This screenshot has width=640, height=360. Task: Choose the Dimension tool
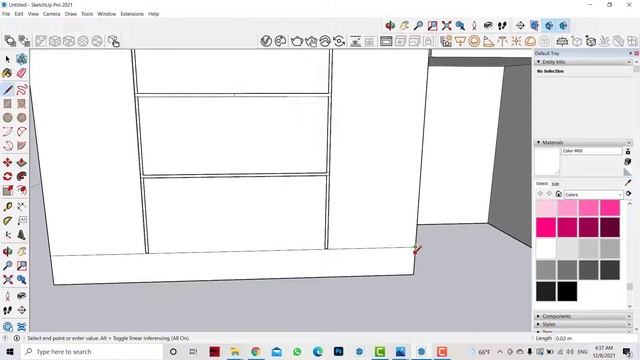pyautogui.click(x=22, y=207)
